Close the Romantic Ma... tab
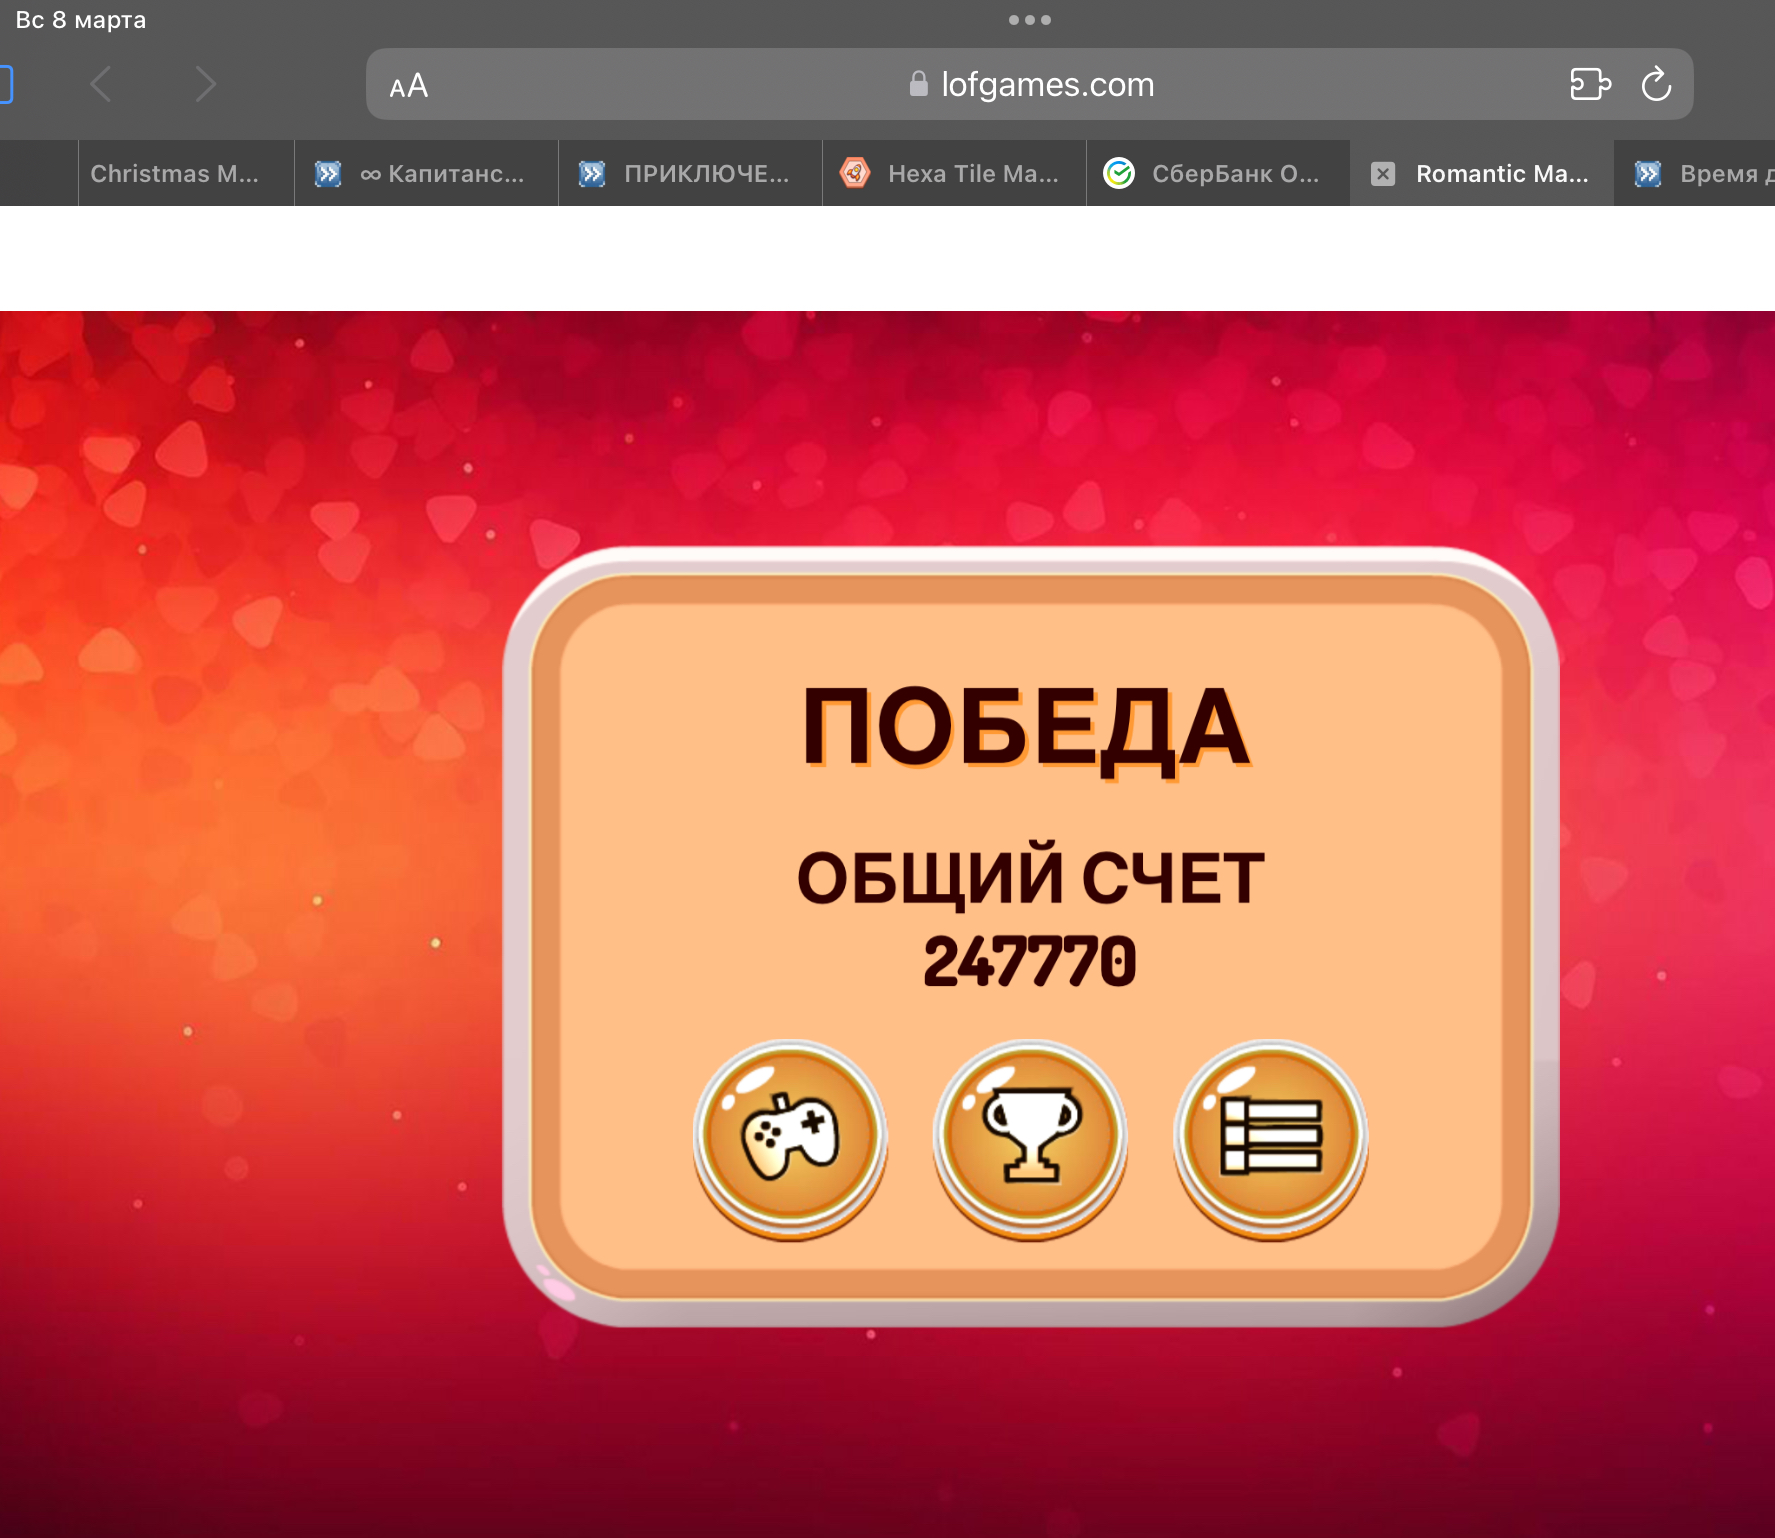Viewport: 1775px width, 1538px height. (1383, 174)
